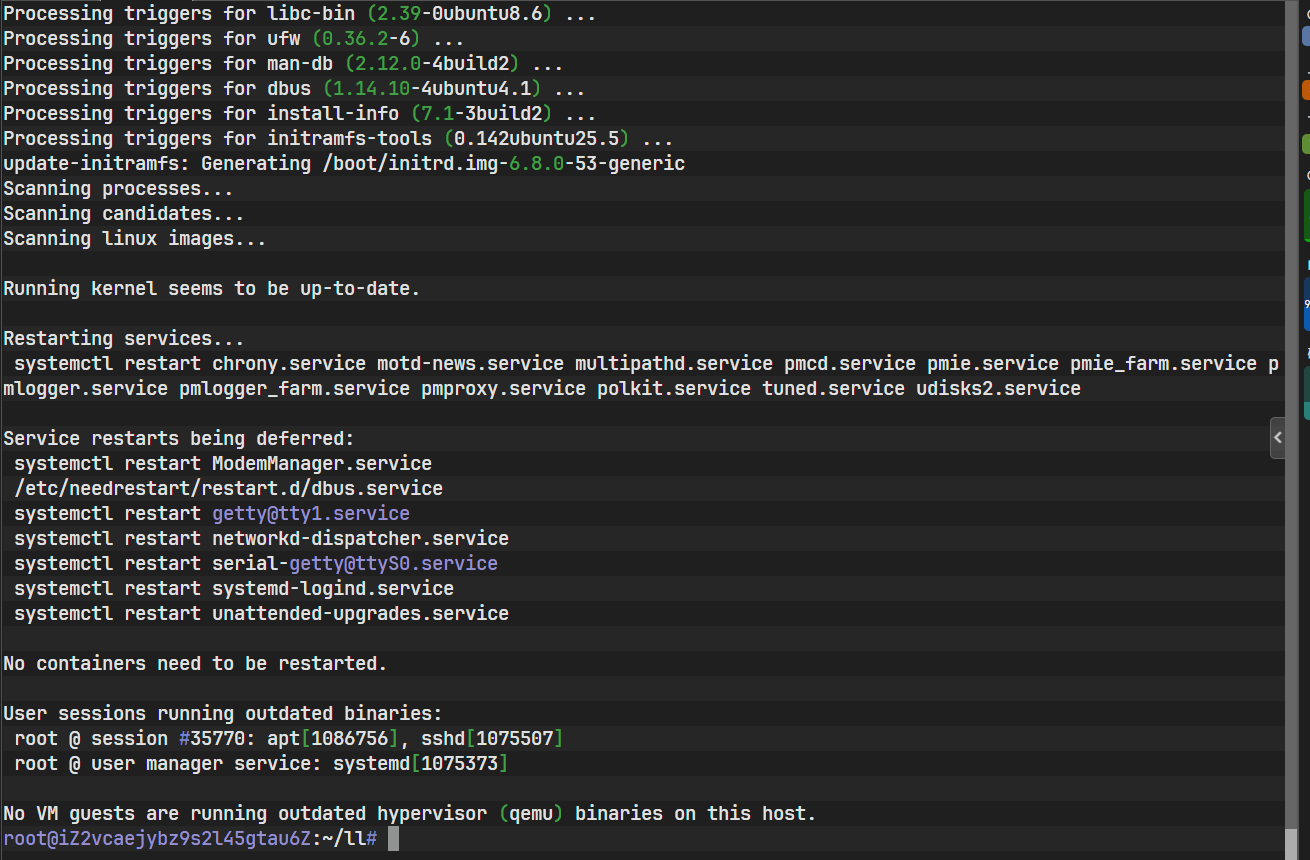
Task: Click the 'Service restarts being deferred:' heading
Action: [179, 439]
